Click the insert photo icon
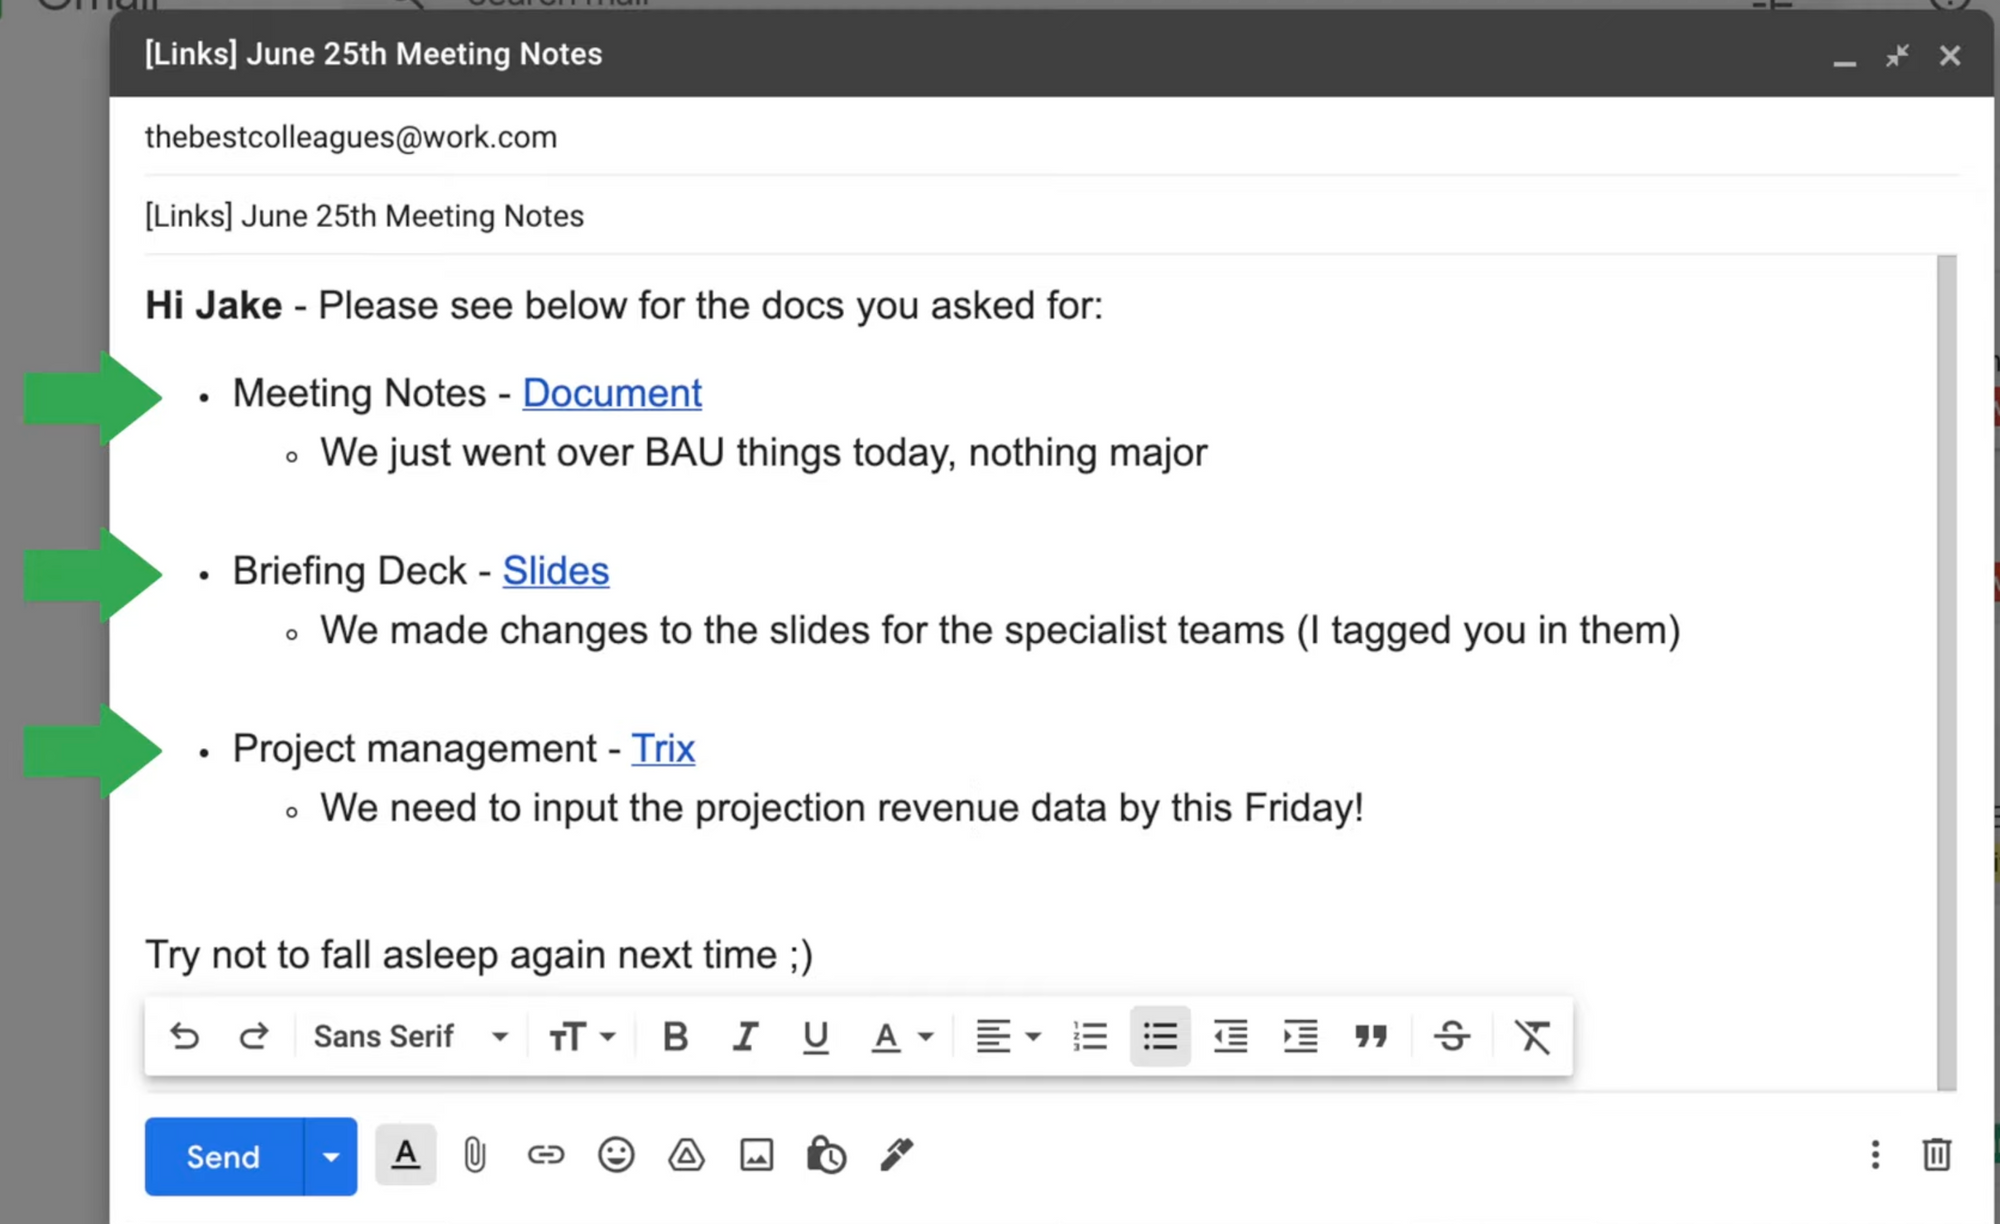 click(756, 1156)
